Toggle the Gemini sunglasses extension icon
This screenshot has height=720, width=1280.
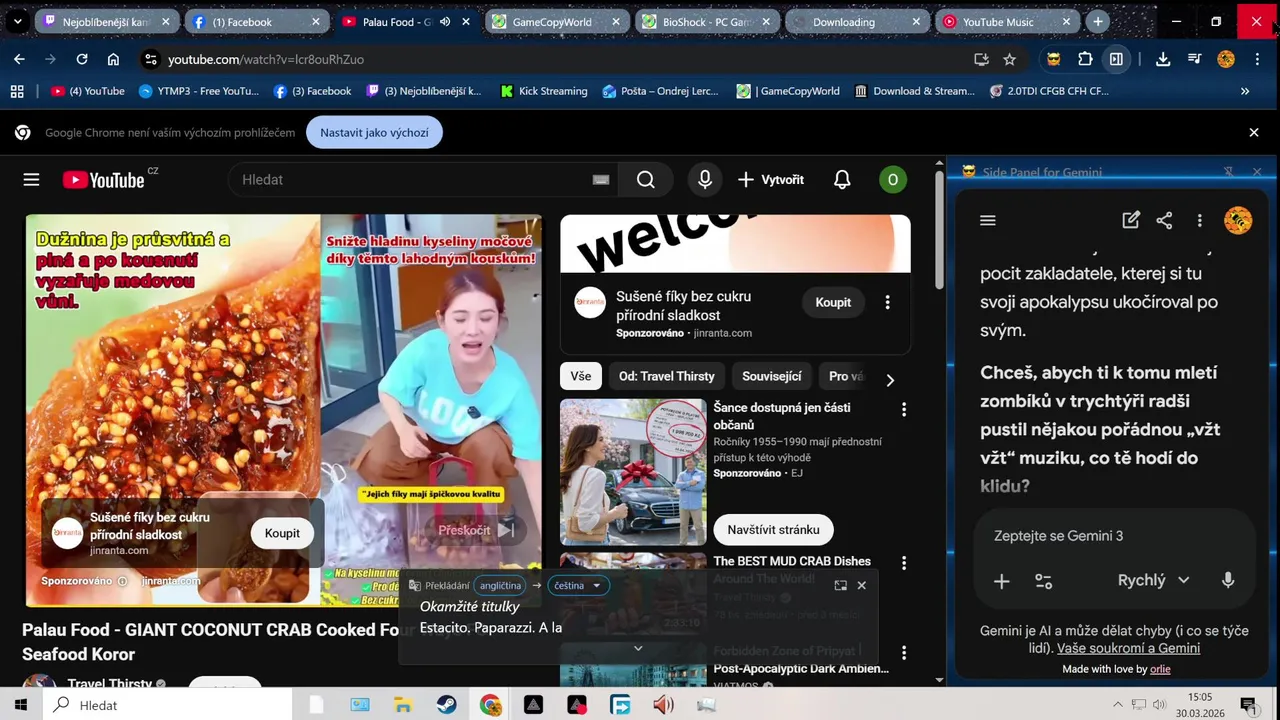click(x=1053, y=59)
